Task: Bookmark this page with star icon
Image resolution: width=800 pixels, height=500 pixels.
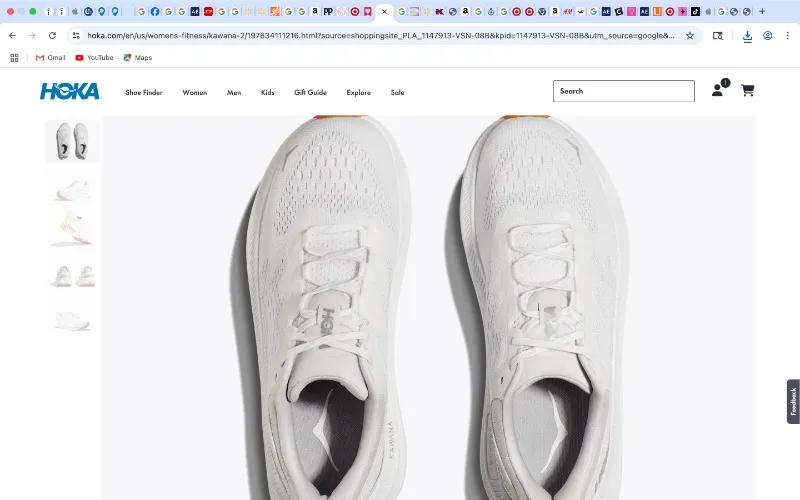Action: point(690,36)
